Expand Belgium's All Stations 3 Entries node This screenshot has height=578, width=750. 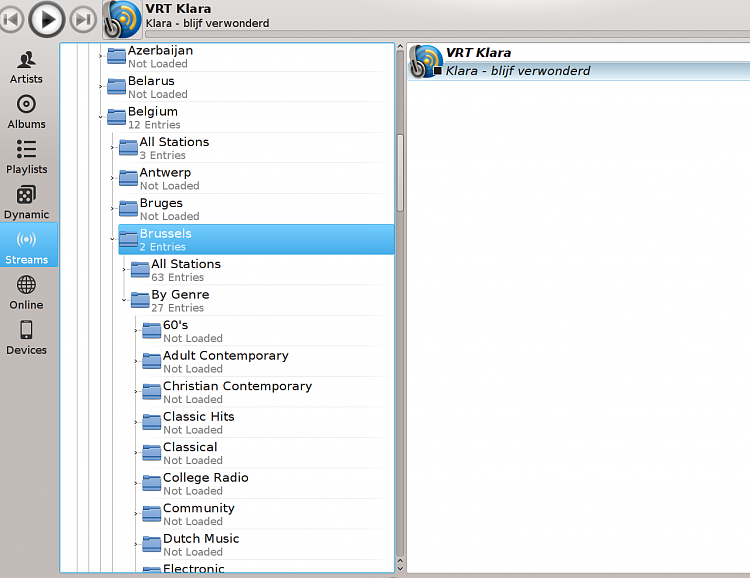tap(112, 147)
